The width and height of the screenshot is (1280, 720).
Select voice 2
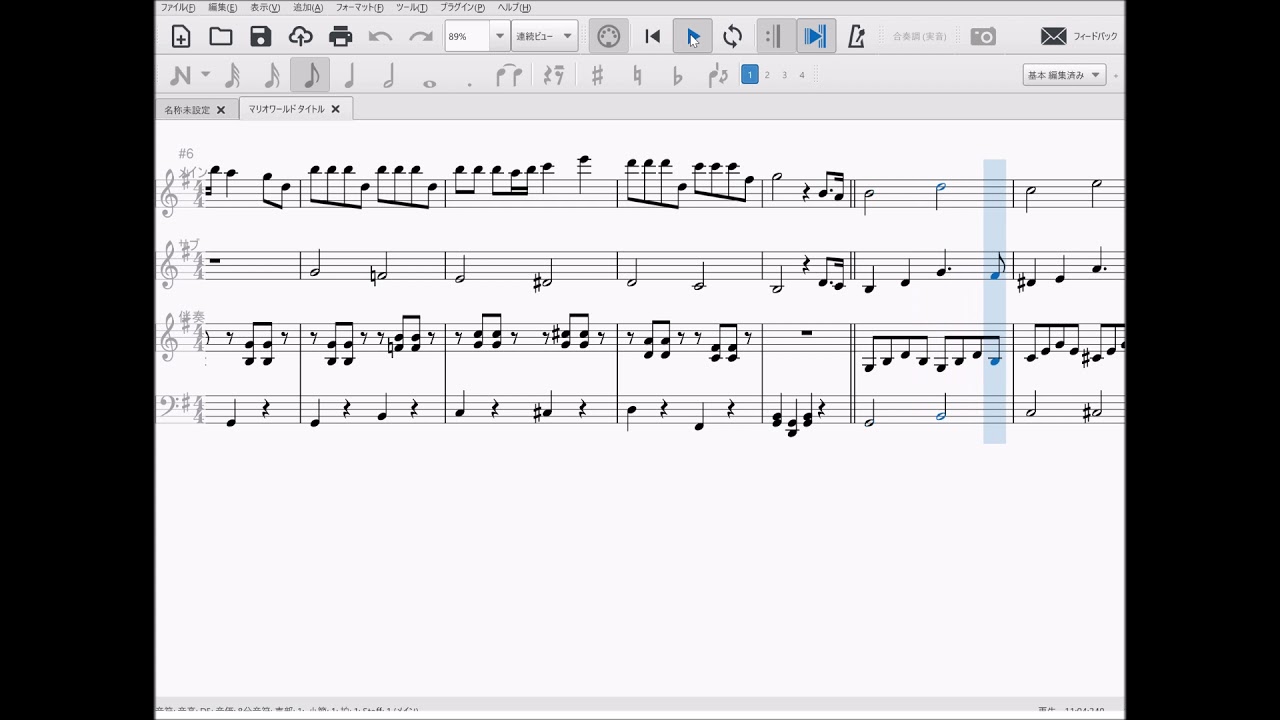(x=767, y=75)
